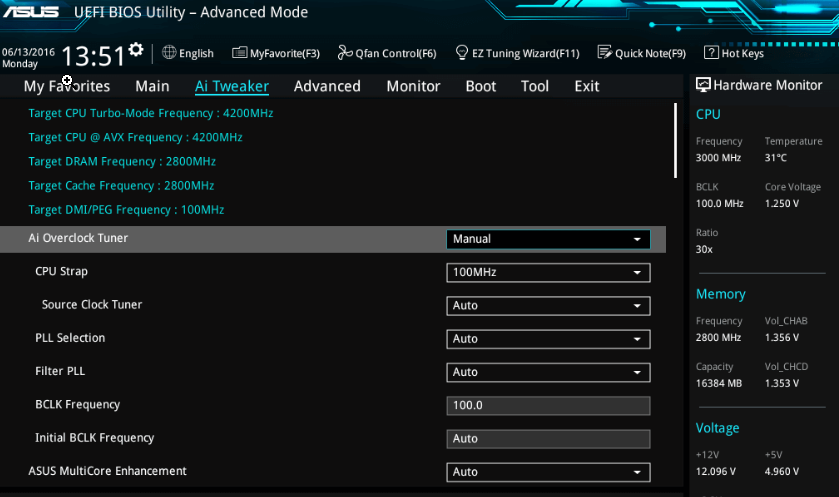
Task: Click the settings gear beside the clock
Action: 136,50
